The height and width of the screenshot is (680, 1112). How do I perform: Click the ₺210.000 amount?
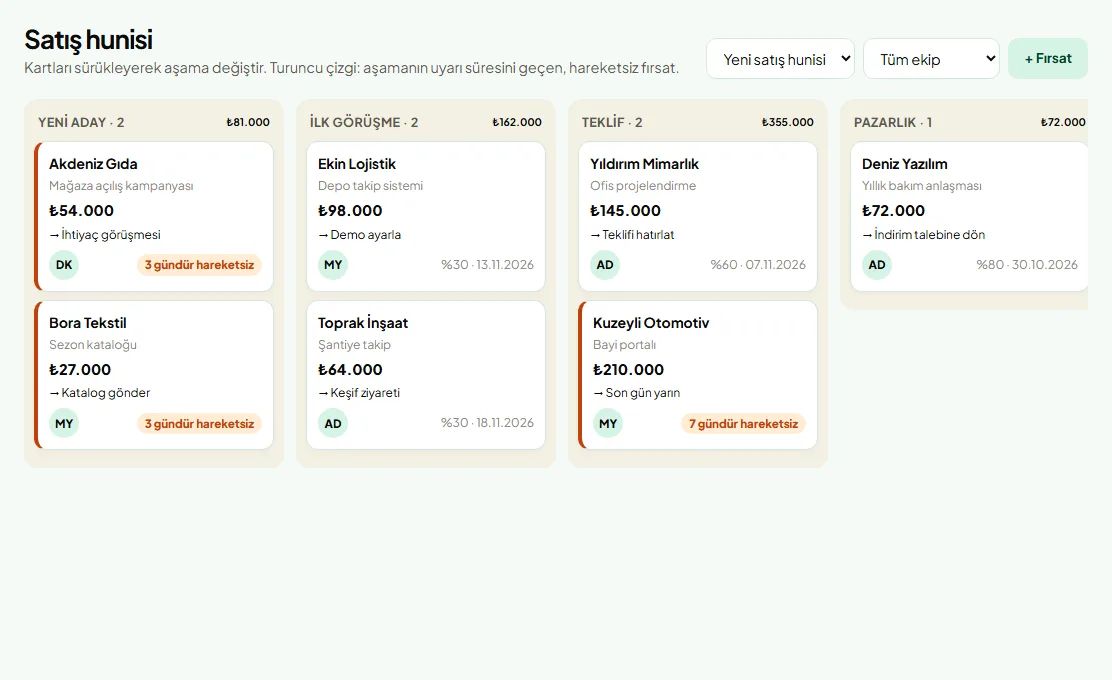pyautogui.click(x=628, y=369)
